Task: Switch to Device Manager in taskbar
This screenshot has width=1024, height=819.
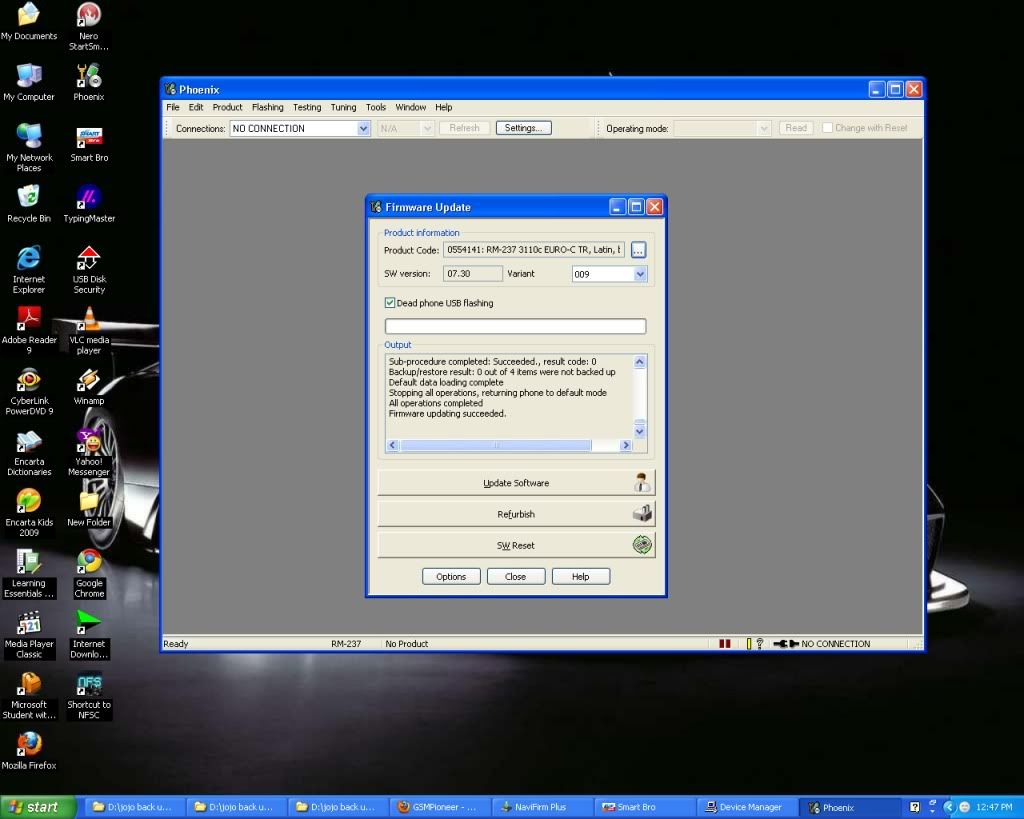Action: (748, 807)
